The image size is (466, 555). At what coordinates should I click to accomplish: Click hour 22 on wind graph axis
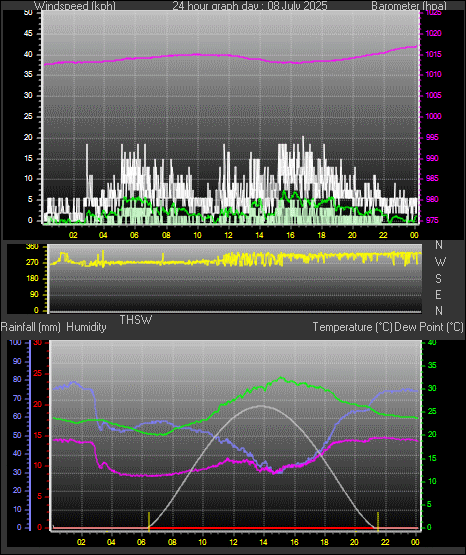pos(383,235)
